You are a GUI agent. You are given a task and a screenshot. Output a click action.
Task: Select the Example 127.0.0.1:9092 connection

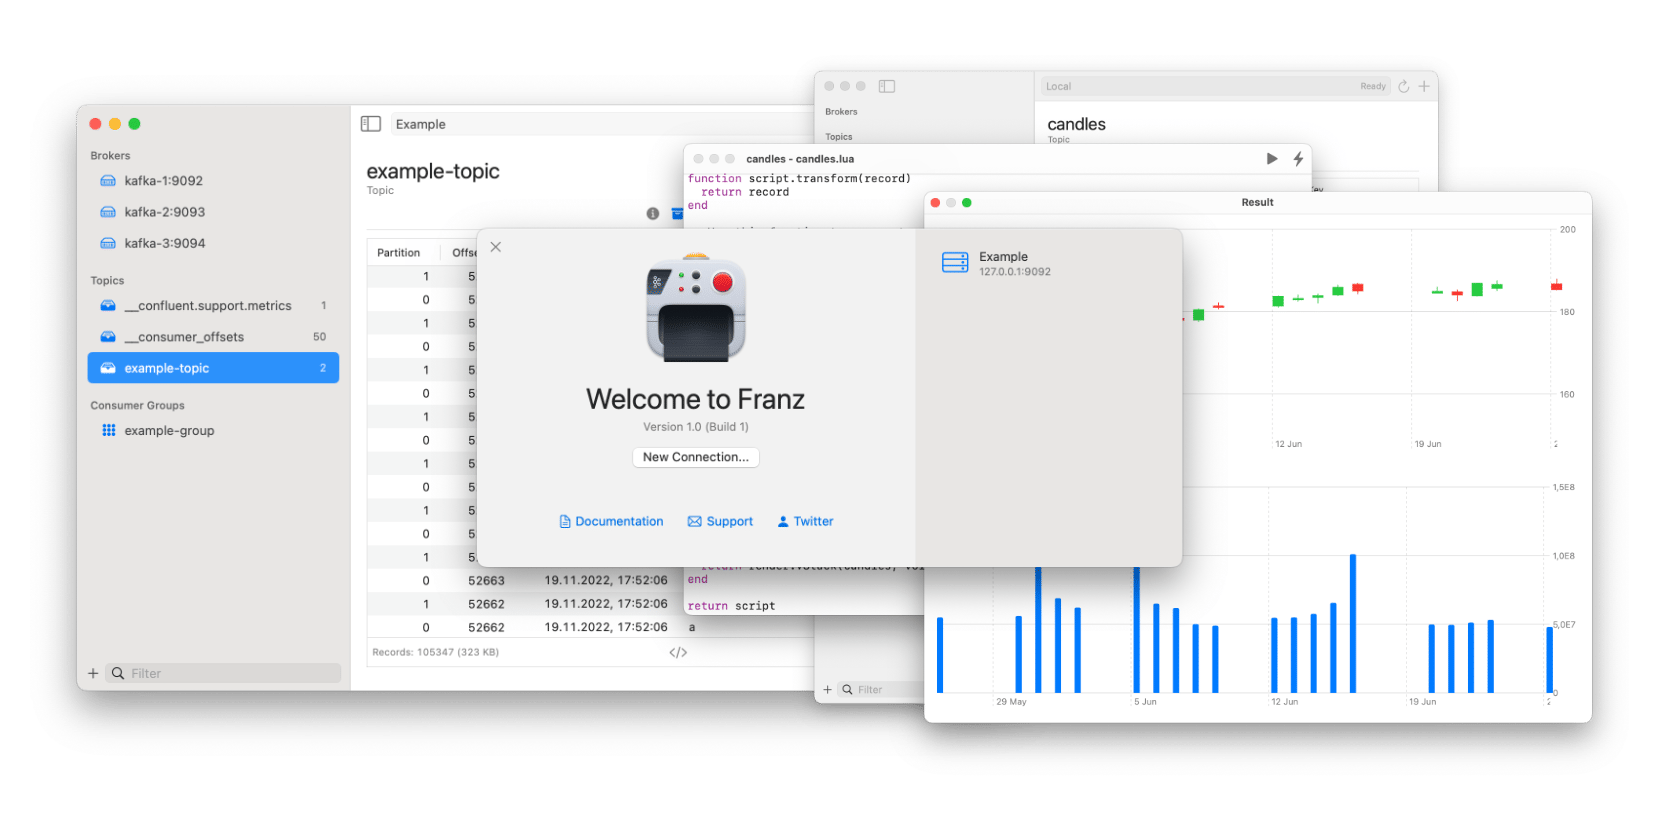click(x=1048, y=264)
